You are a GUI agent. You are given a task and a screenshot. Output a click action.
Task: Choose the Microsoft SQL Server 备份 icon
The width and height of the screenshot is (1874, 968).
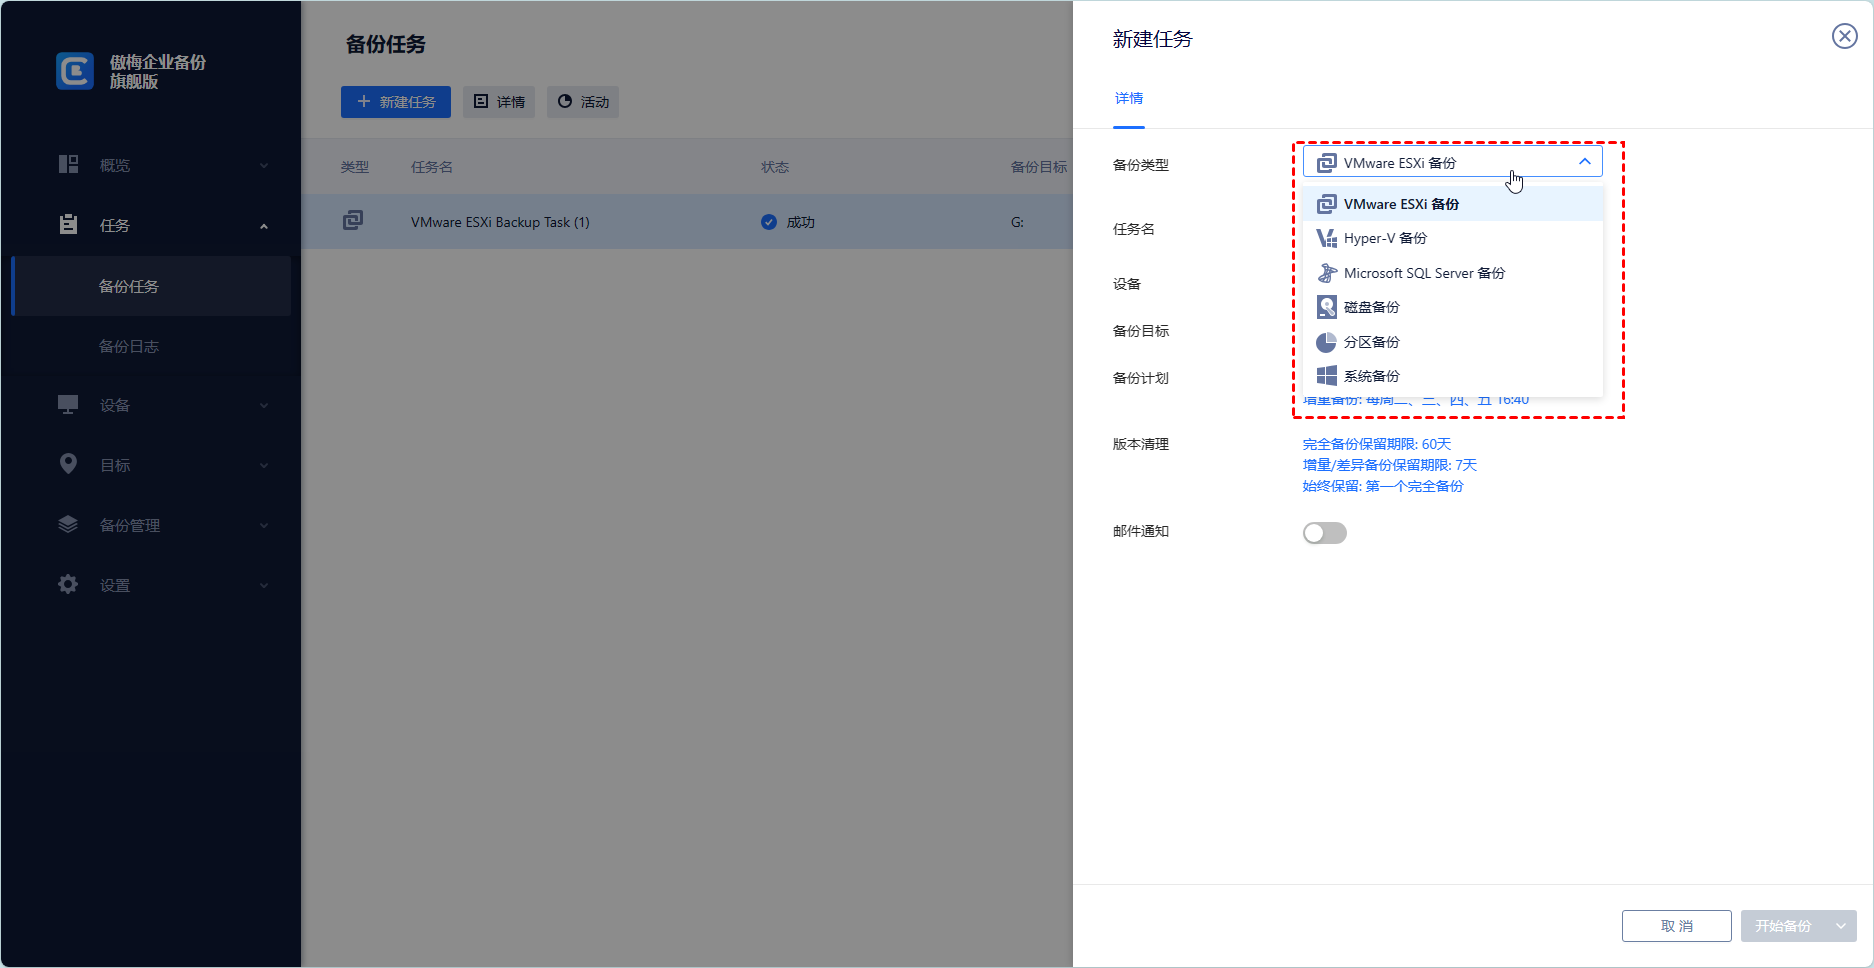(x=1326, y=273)
